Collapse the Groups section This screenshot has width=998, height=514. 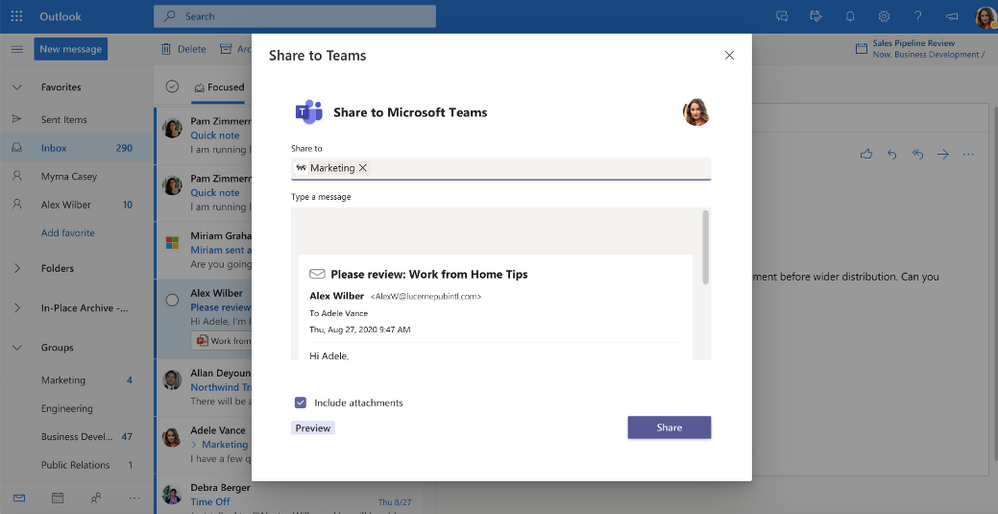(17, 347)
